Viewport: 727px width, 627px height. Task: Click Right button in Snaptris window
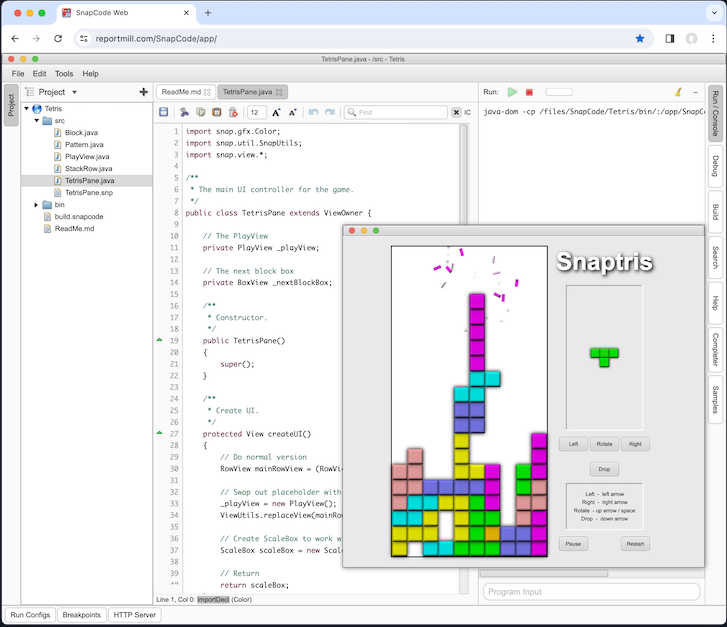[635, 444]
